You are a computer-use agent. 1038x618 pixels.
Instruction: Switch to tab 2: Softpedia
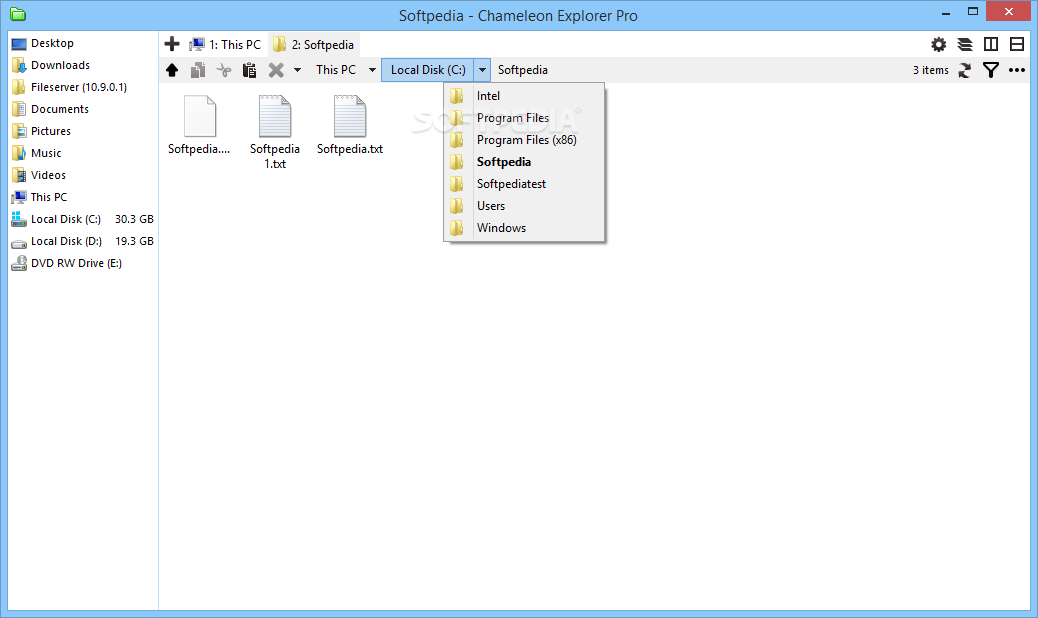pyautogui.click(x=314, y=44)
